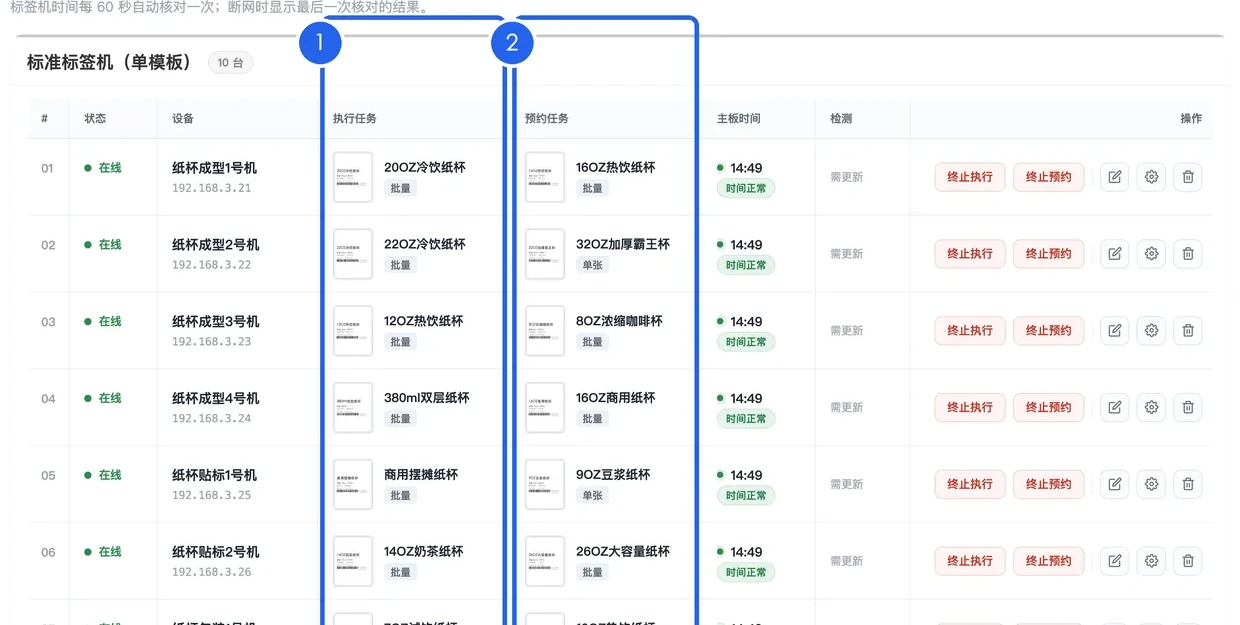Select the IP address 192.168.3.22
Screen dimensions: 1240x625
click(x=212, y=265)
